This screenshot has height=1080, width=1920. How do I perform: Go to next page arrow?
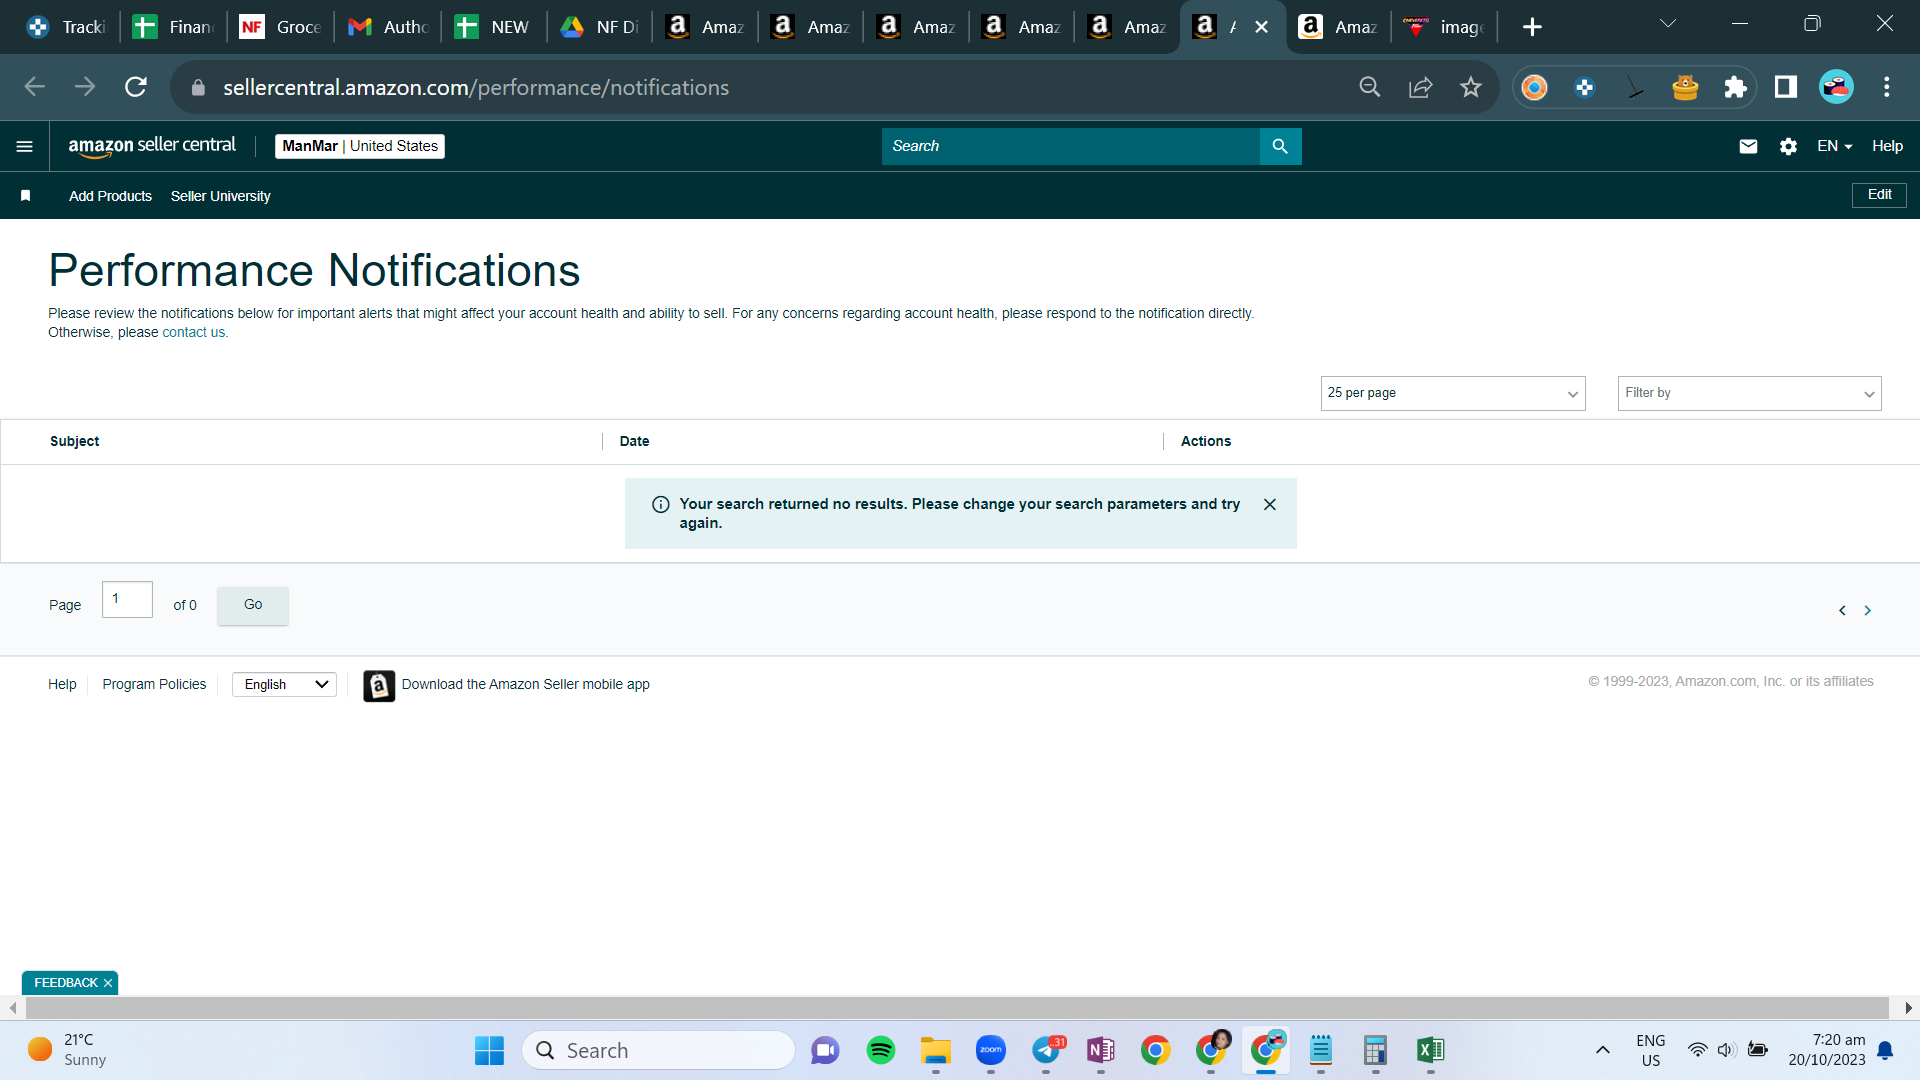pyautogui.click(x=1867, y=610)
